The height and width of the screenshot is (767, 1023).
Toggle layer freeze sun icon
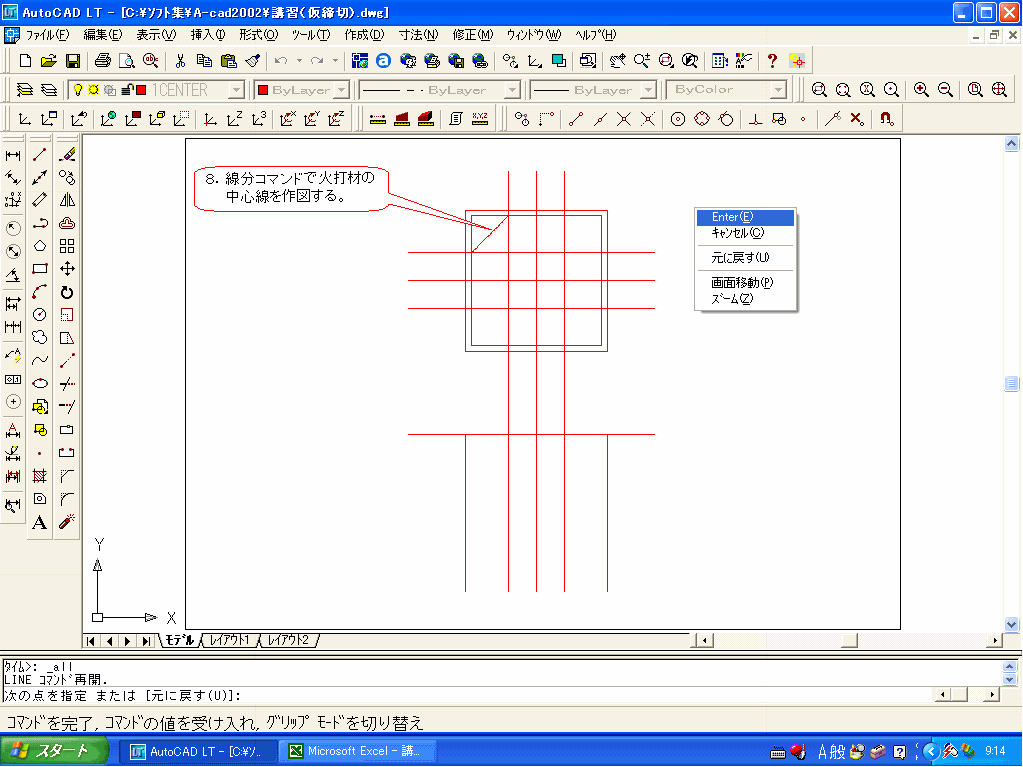click(x=93, y=89)
